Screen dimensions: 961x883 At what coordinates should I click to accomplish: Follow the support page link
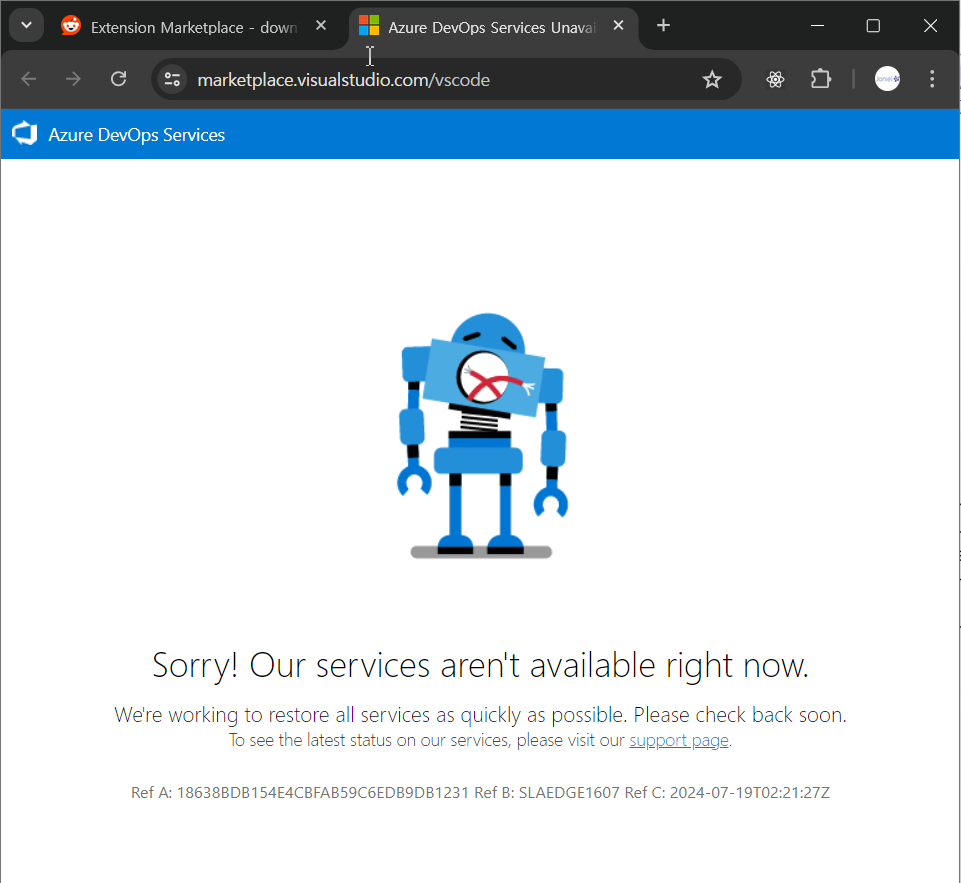(678, 741)
